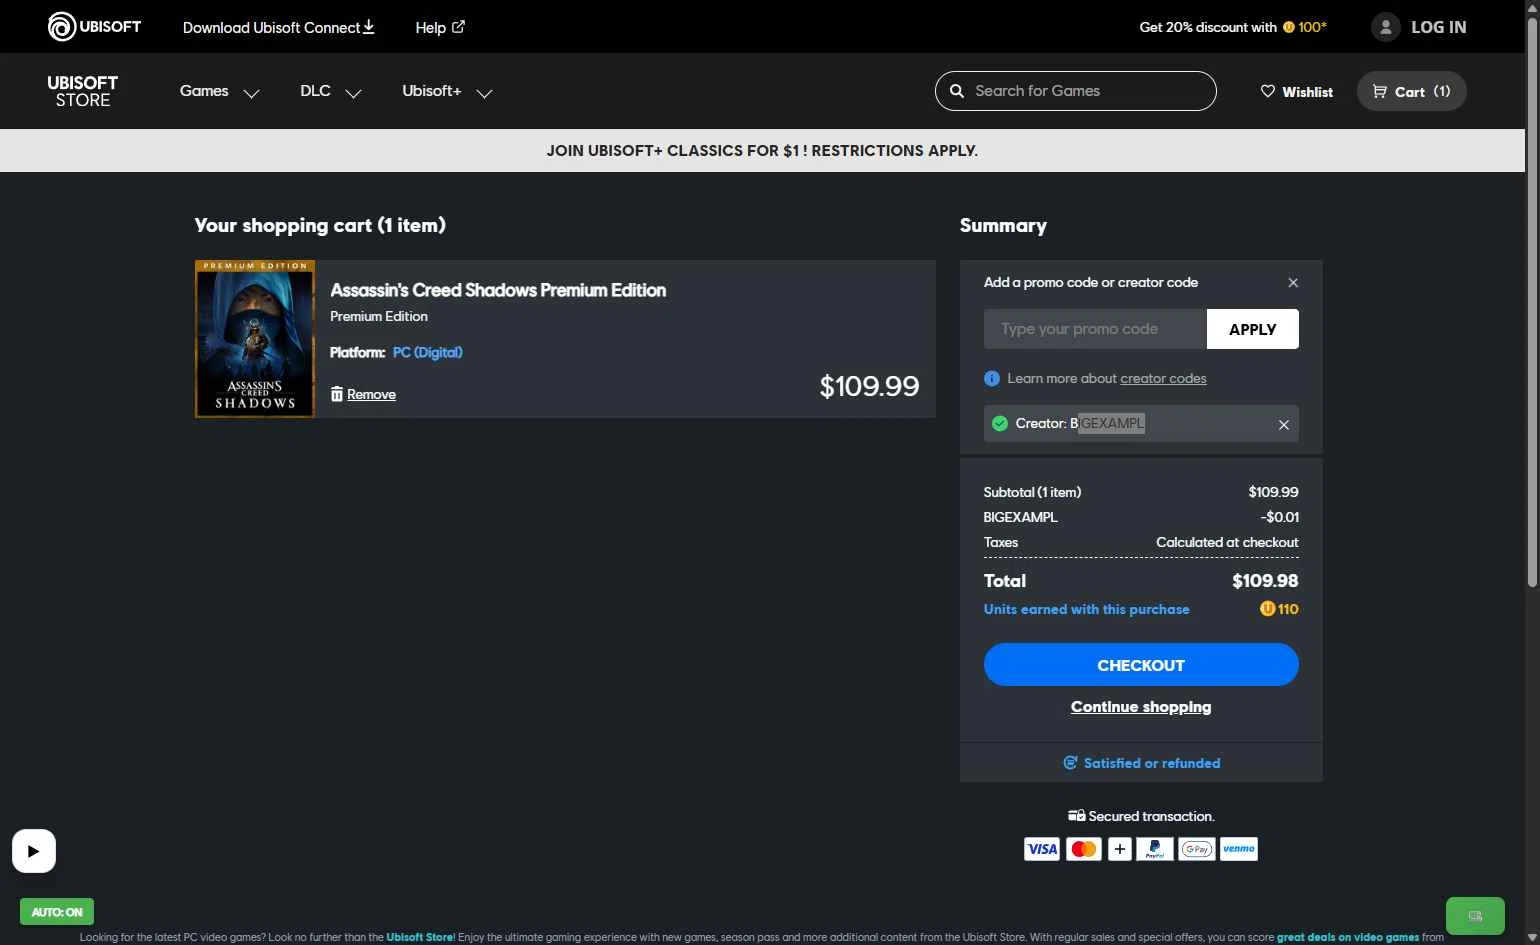This screenshot has width=1540, height=945.
Task: Click the search magnifier icon
Action: pyautogui.click(x=957, y=91)
